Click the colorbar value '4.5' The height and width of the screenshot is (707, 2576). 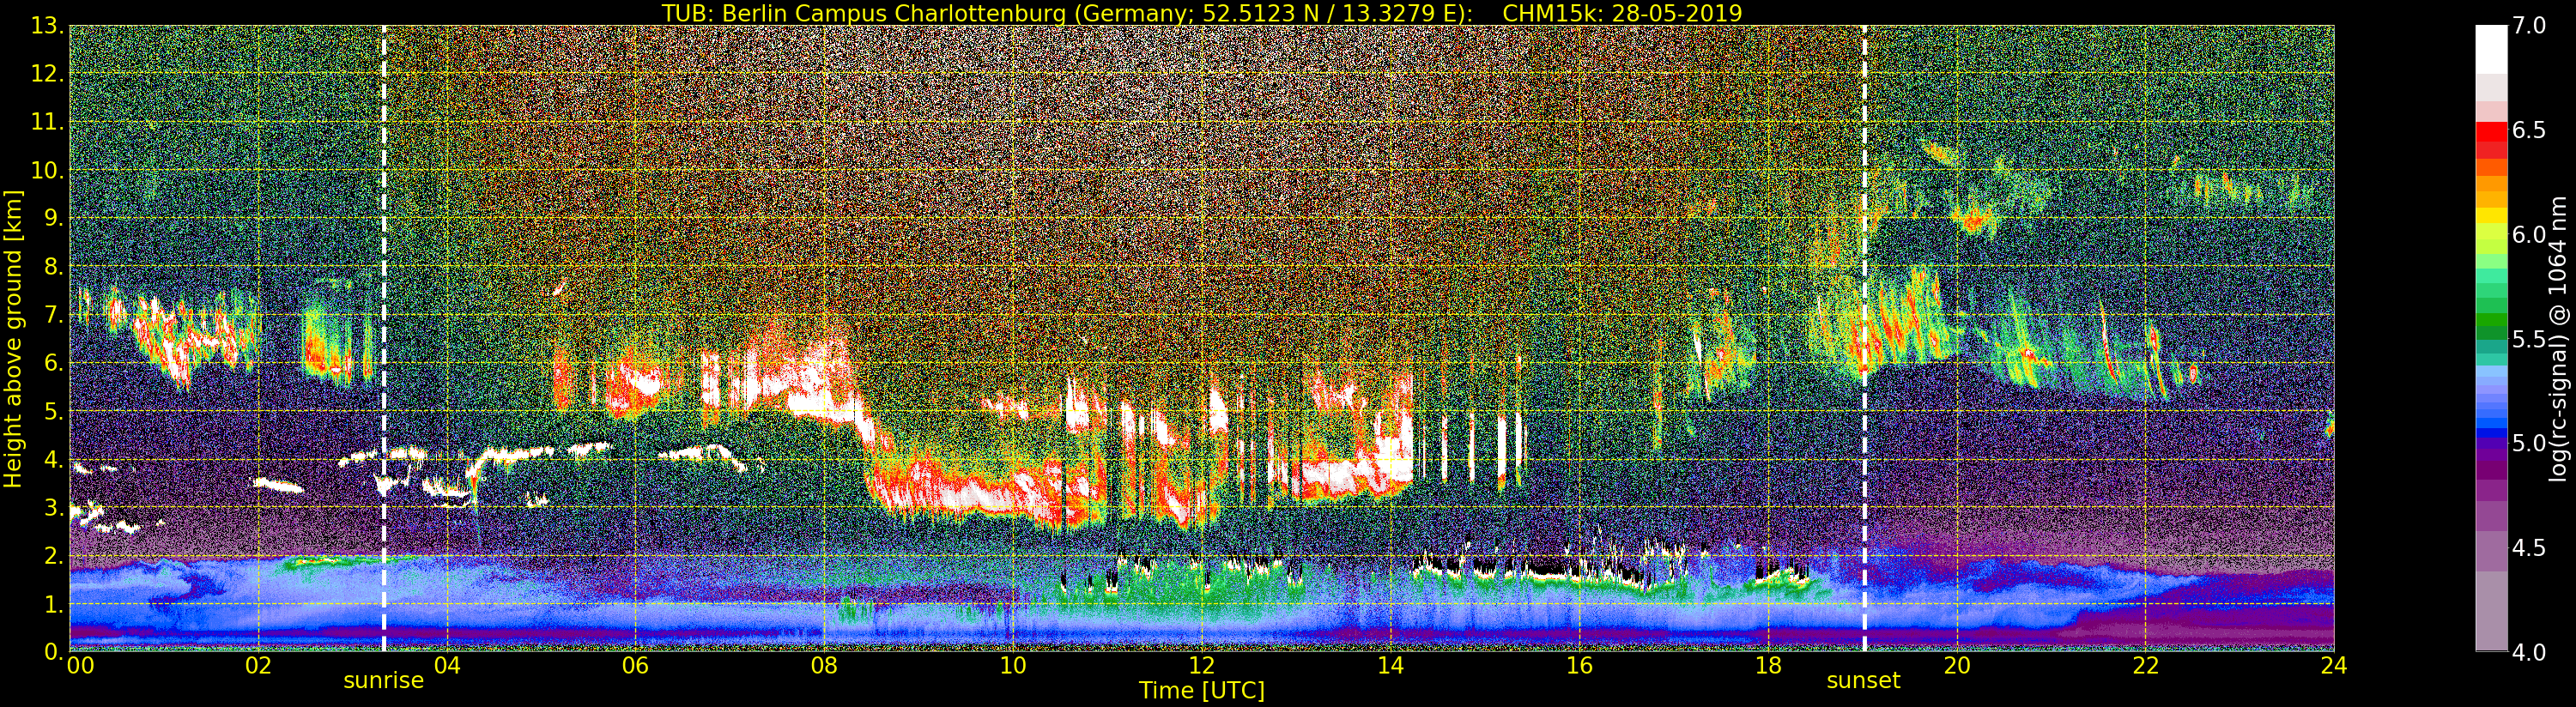click(2528, 547)
